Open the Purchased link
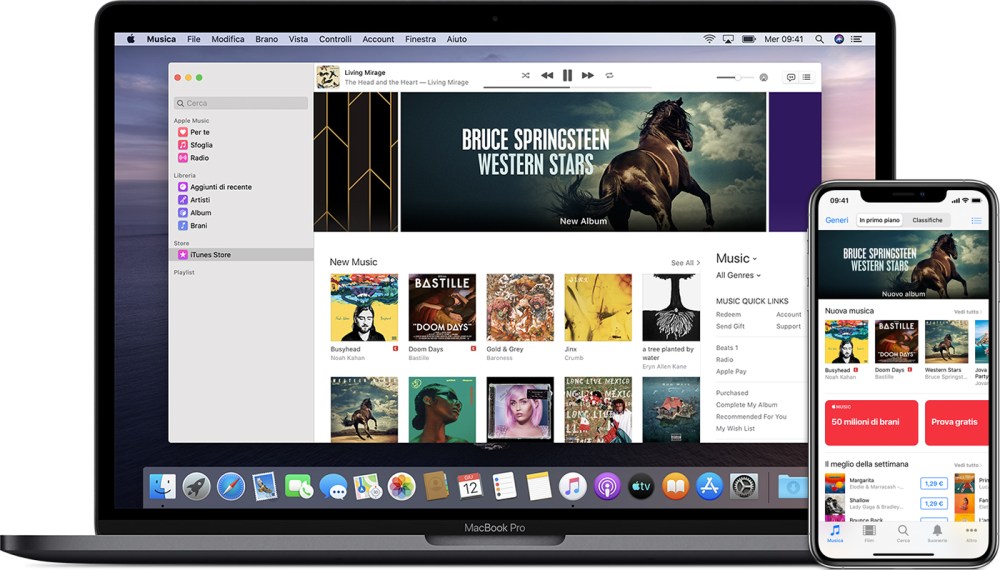1000x570 pixels. (732, 393)
